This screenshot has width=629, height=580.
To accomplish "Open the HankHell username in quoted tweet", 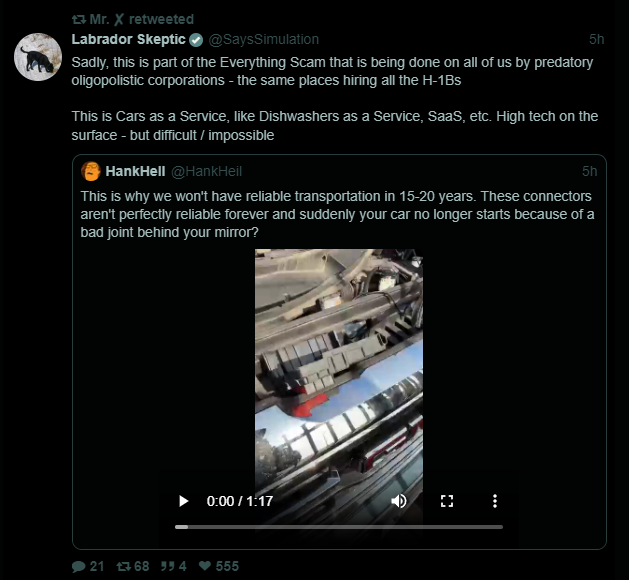I will coord(135,171).
